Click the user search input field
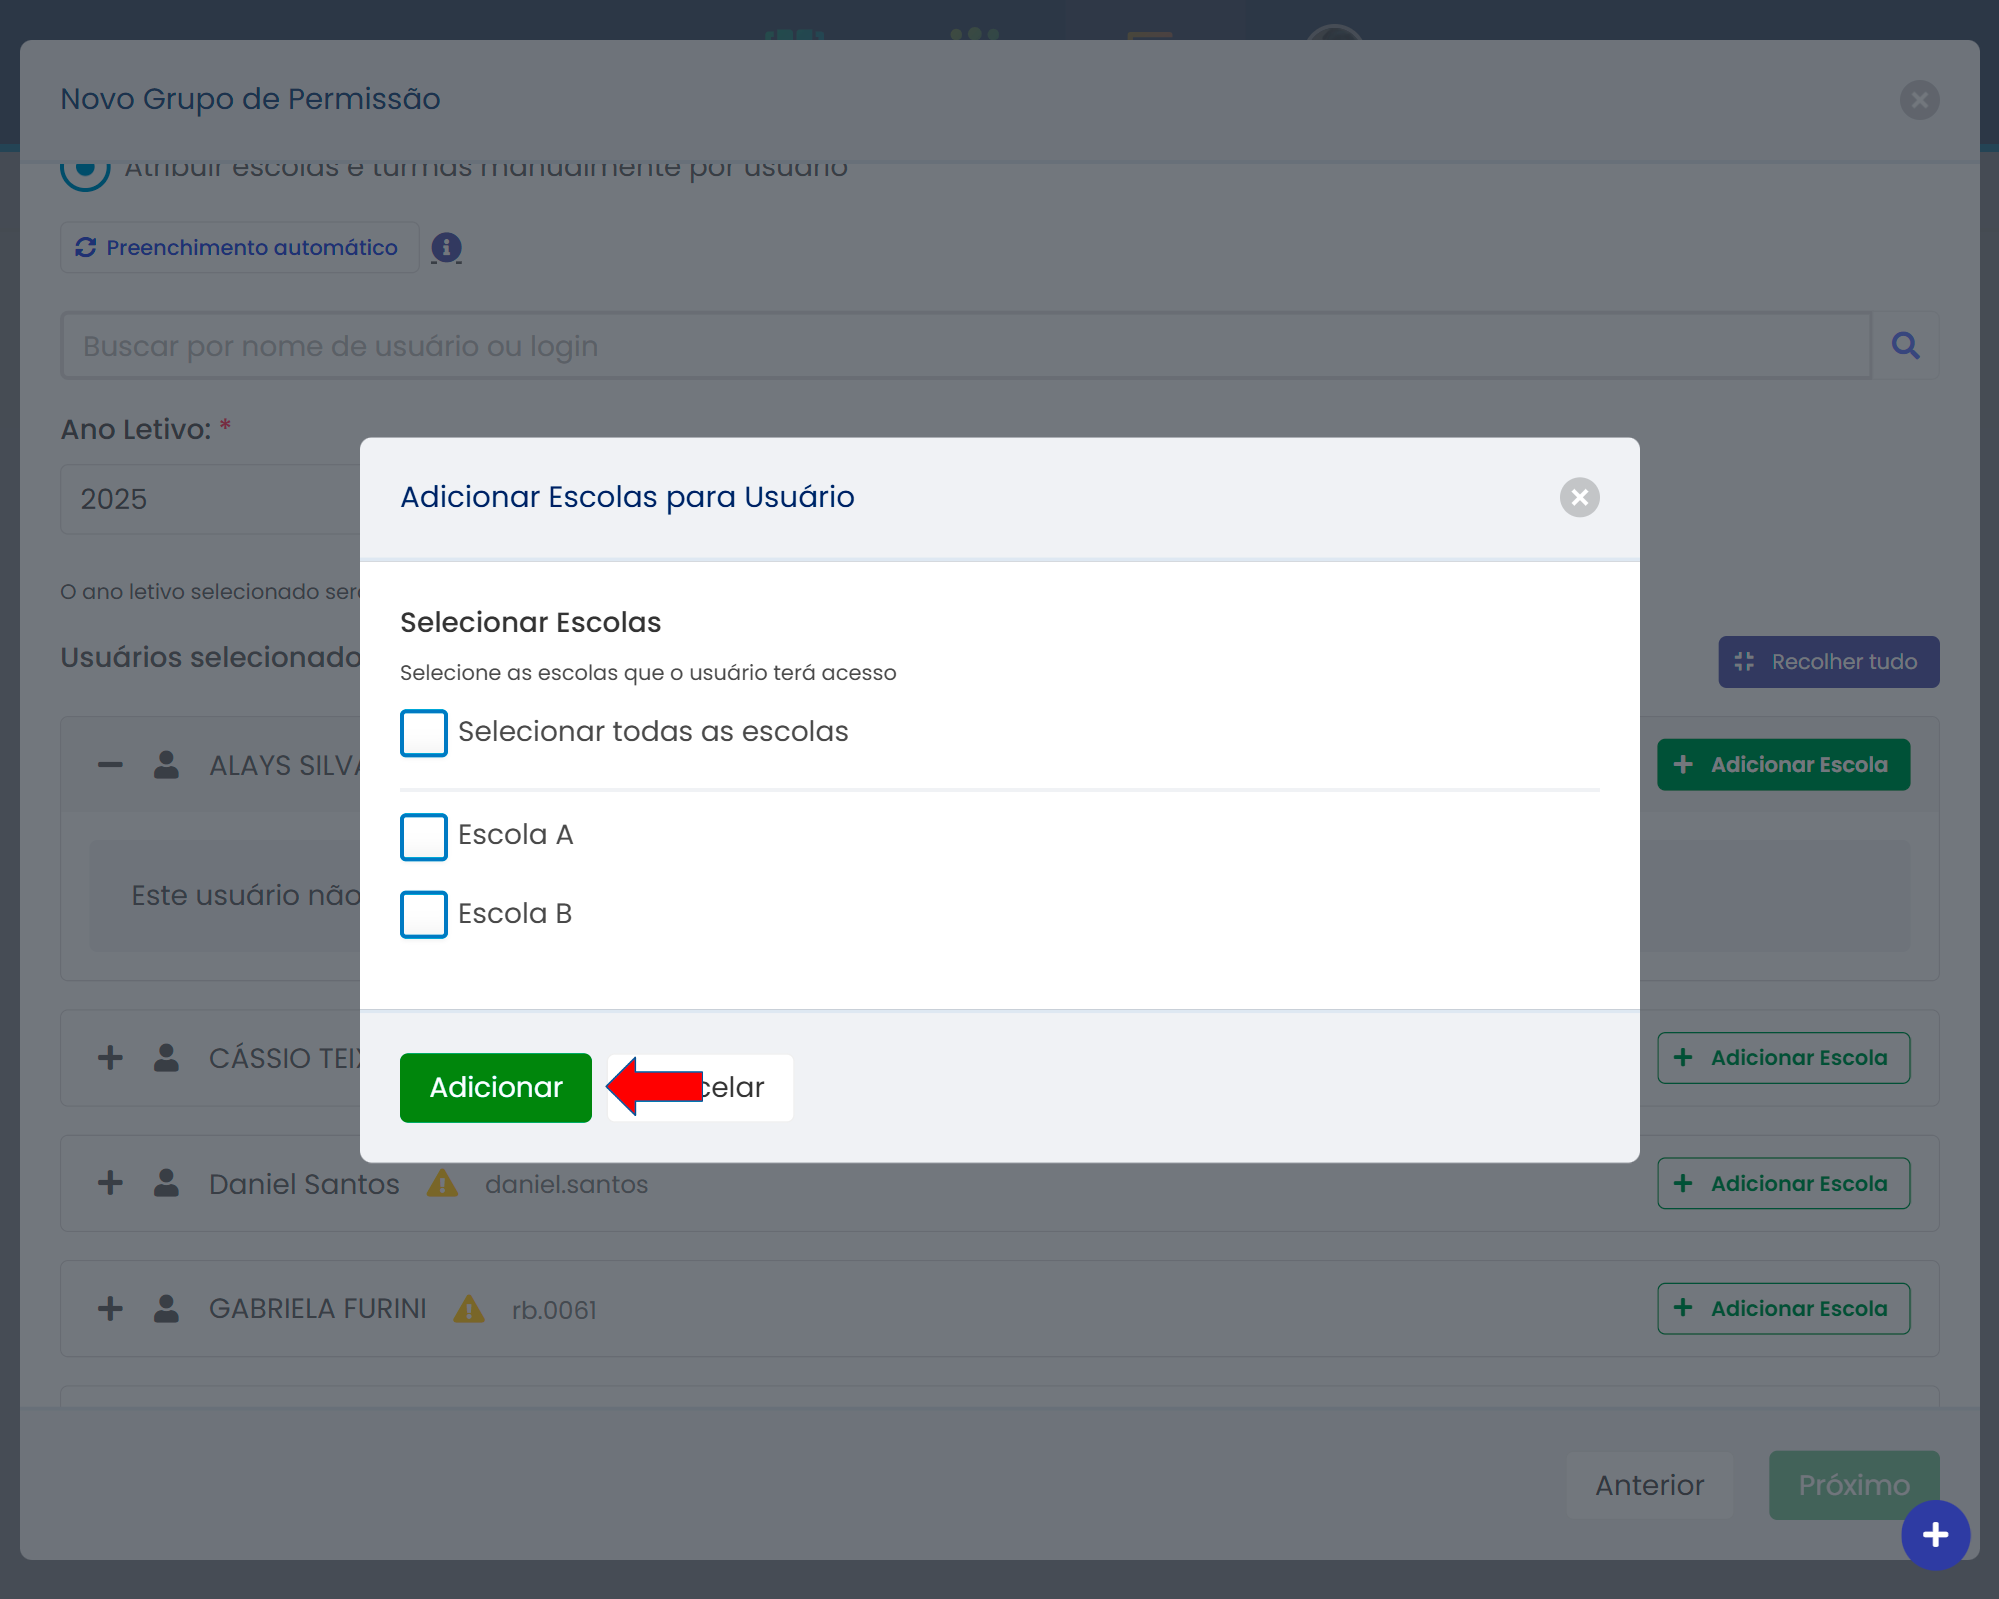1999x1599 pixels. (x=965, y=346)
